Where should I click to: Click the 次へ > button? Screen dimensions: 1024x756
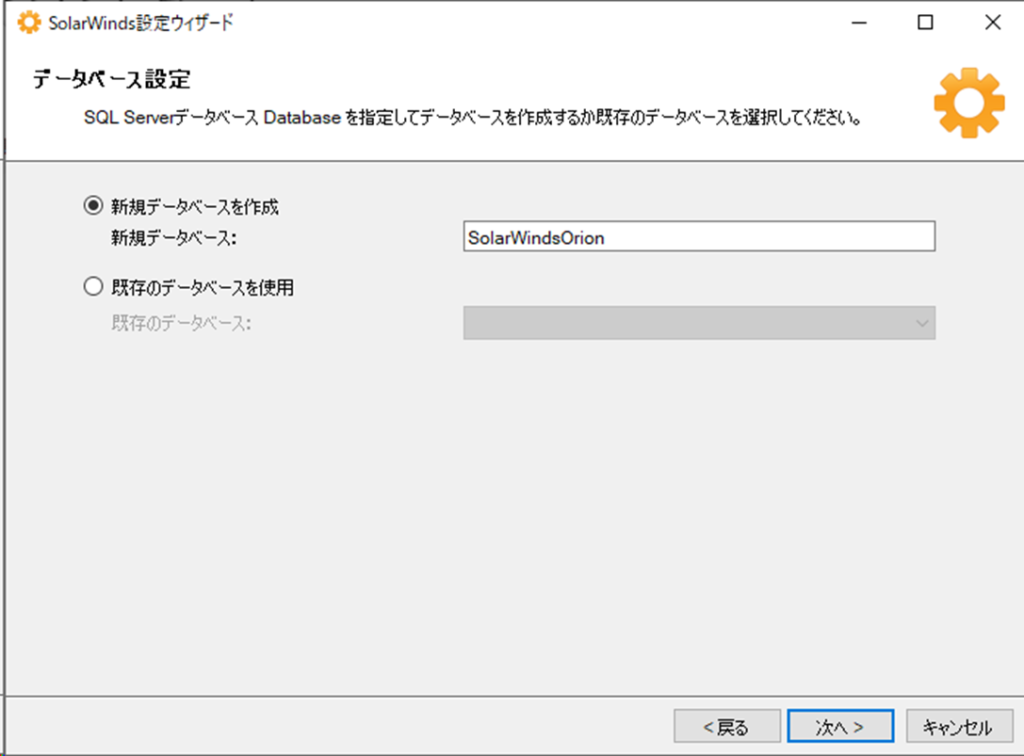840,726
